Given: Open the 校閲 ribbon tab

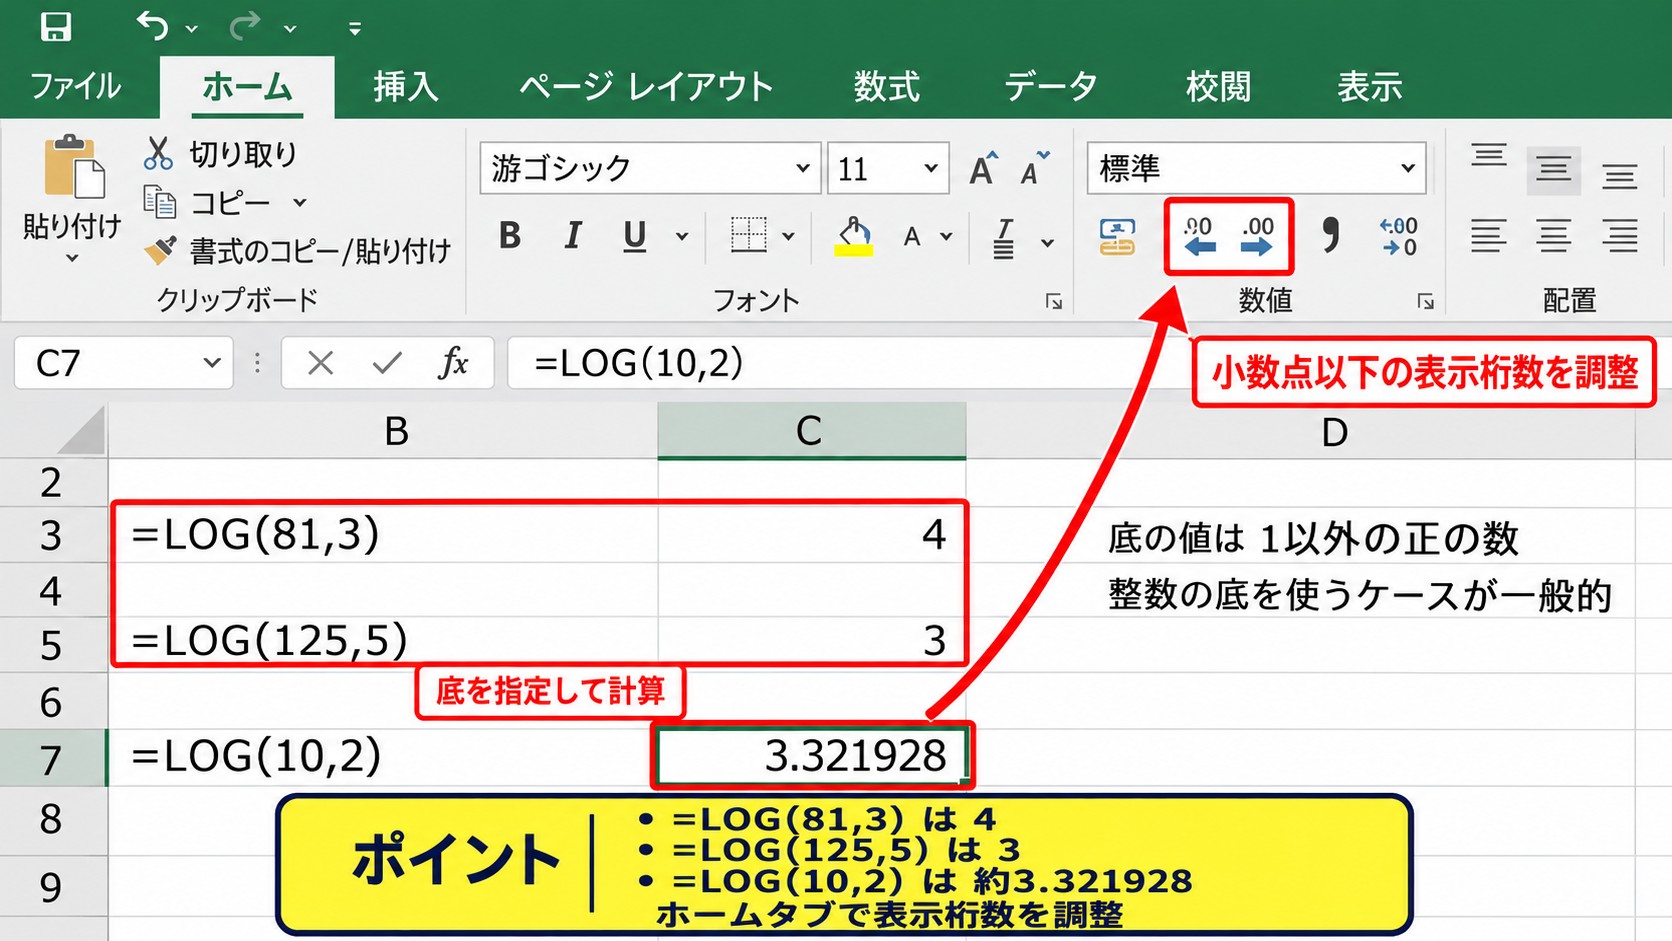Looking at the screenshot, I should pos(1219,87).
